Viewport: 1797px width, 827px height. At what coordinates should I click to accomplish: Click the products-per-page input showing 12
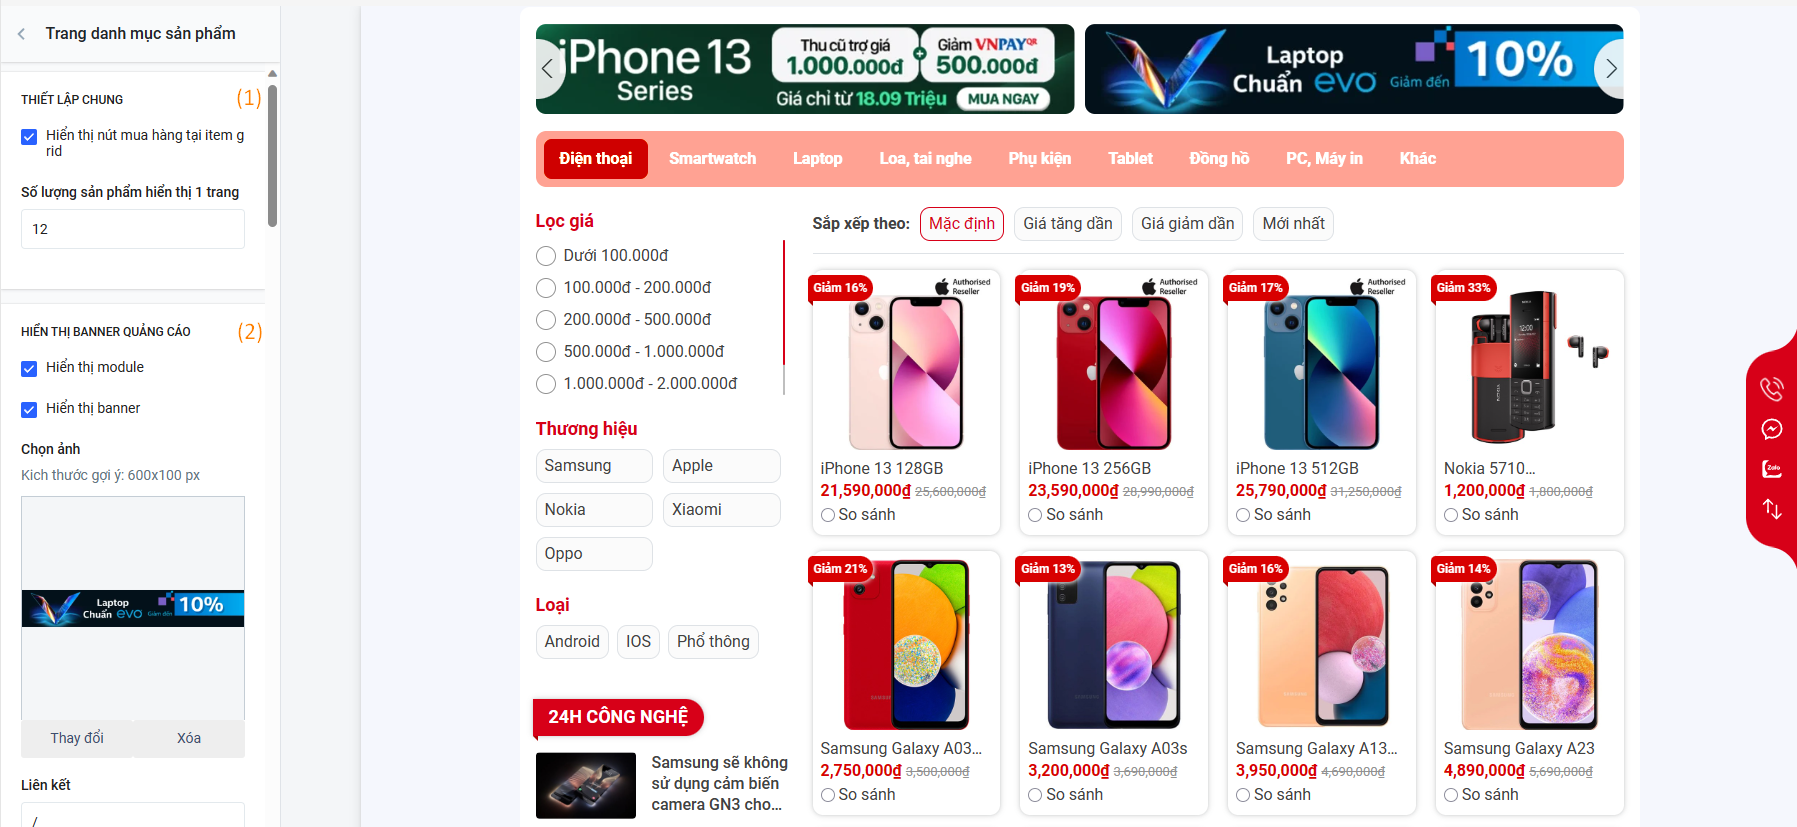coord(133,229)
